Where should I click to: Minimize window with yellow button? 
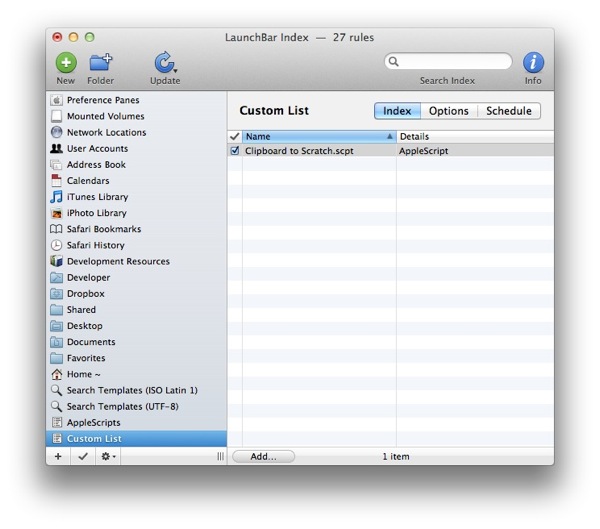point(73,37)
